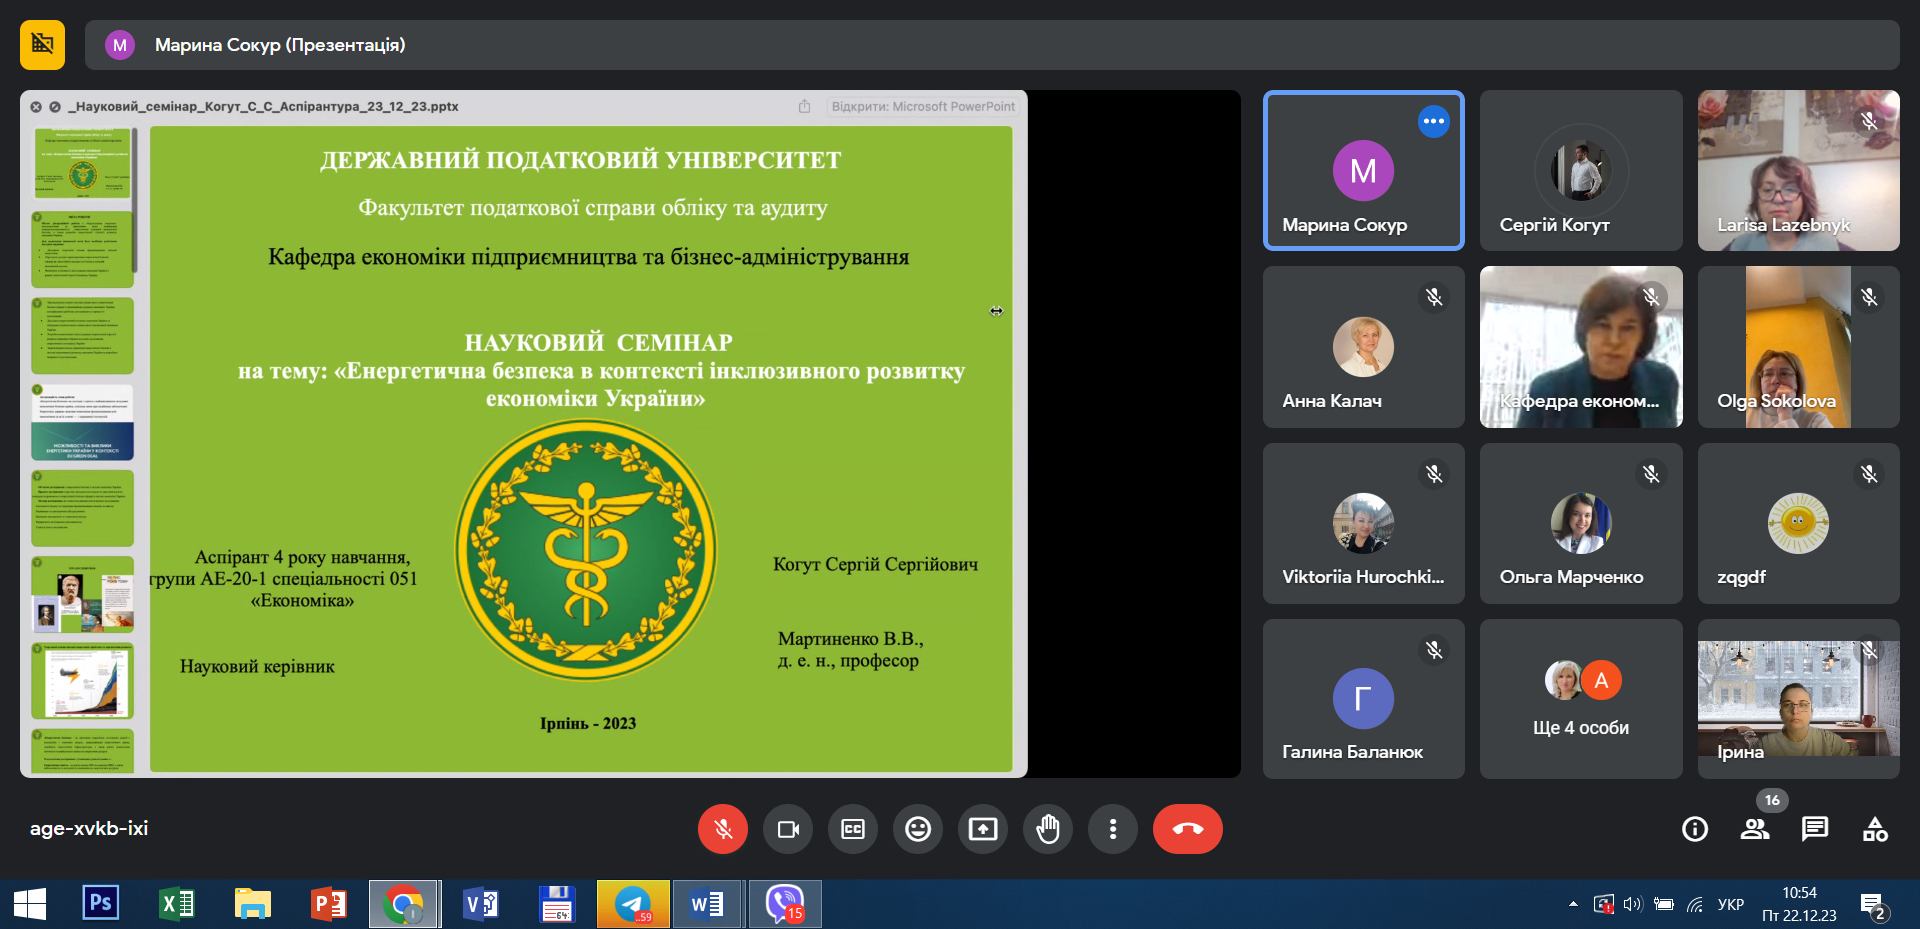The height and width of the screenshot is (929, 1920).
Task: Open Viber from taskbar
Action: point(785,905)
